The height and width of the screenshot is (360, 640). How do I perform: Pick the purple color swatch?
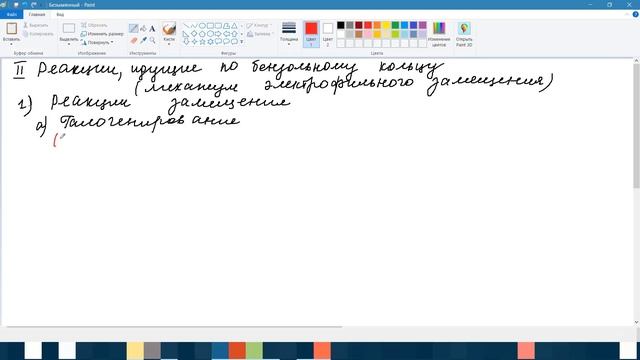pos(422,25)
